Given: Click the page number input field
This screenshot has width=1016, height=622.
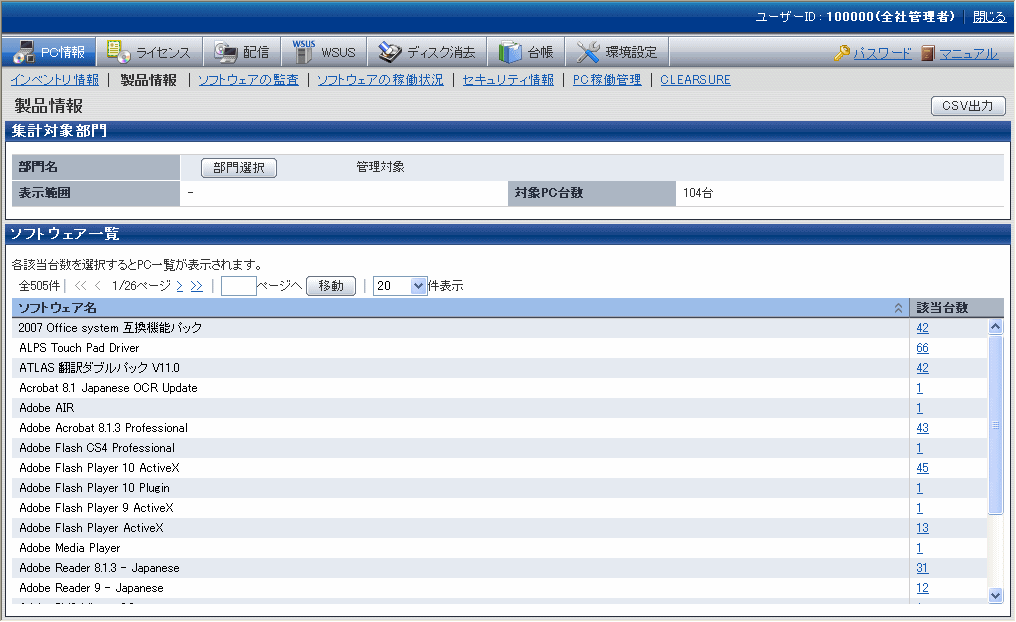Looking at the screenshot, I should 238,286.
